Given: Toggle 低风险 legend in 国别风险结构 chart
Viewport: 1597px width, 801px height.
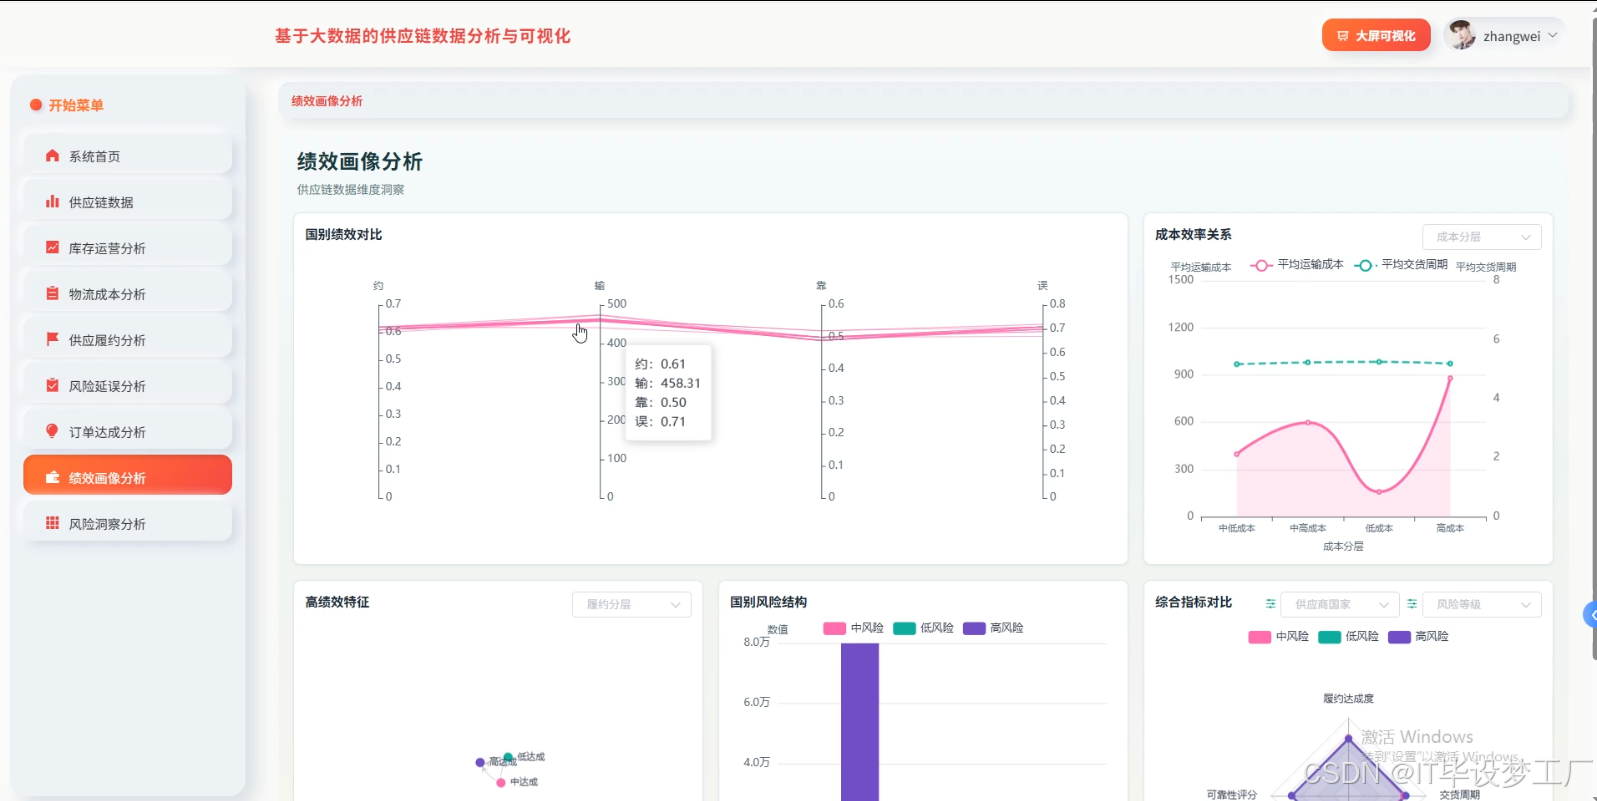Looking at the screenshot, I should [x=923, y=628].
